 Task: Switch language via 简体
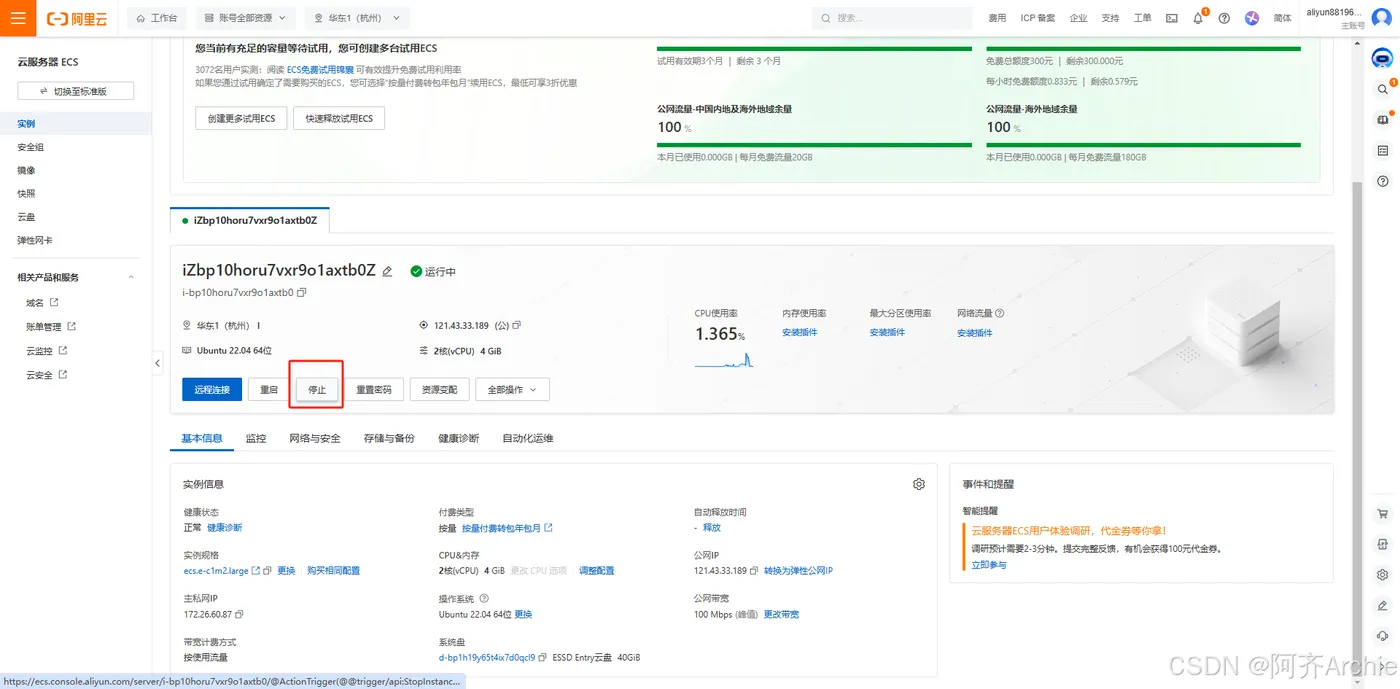[x=1282, y=18]
